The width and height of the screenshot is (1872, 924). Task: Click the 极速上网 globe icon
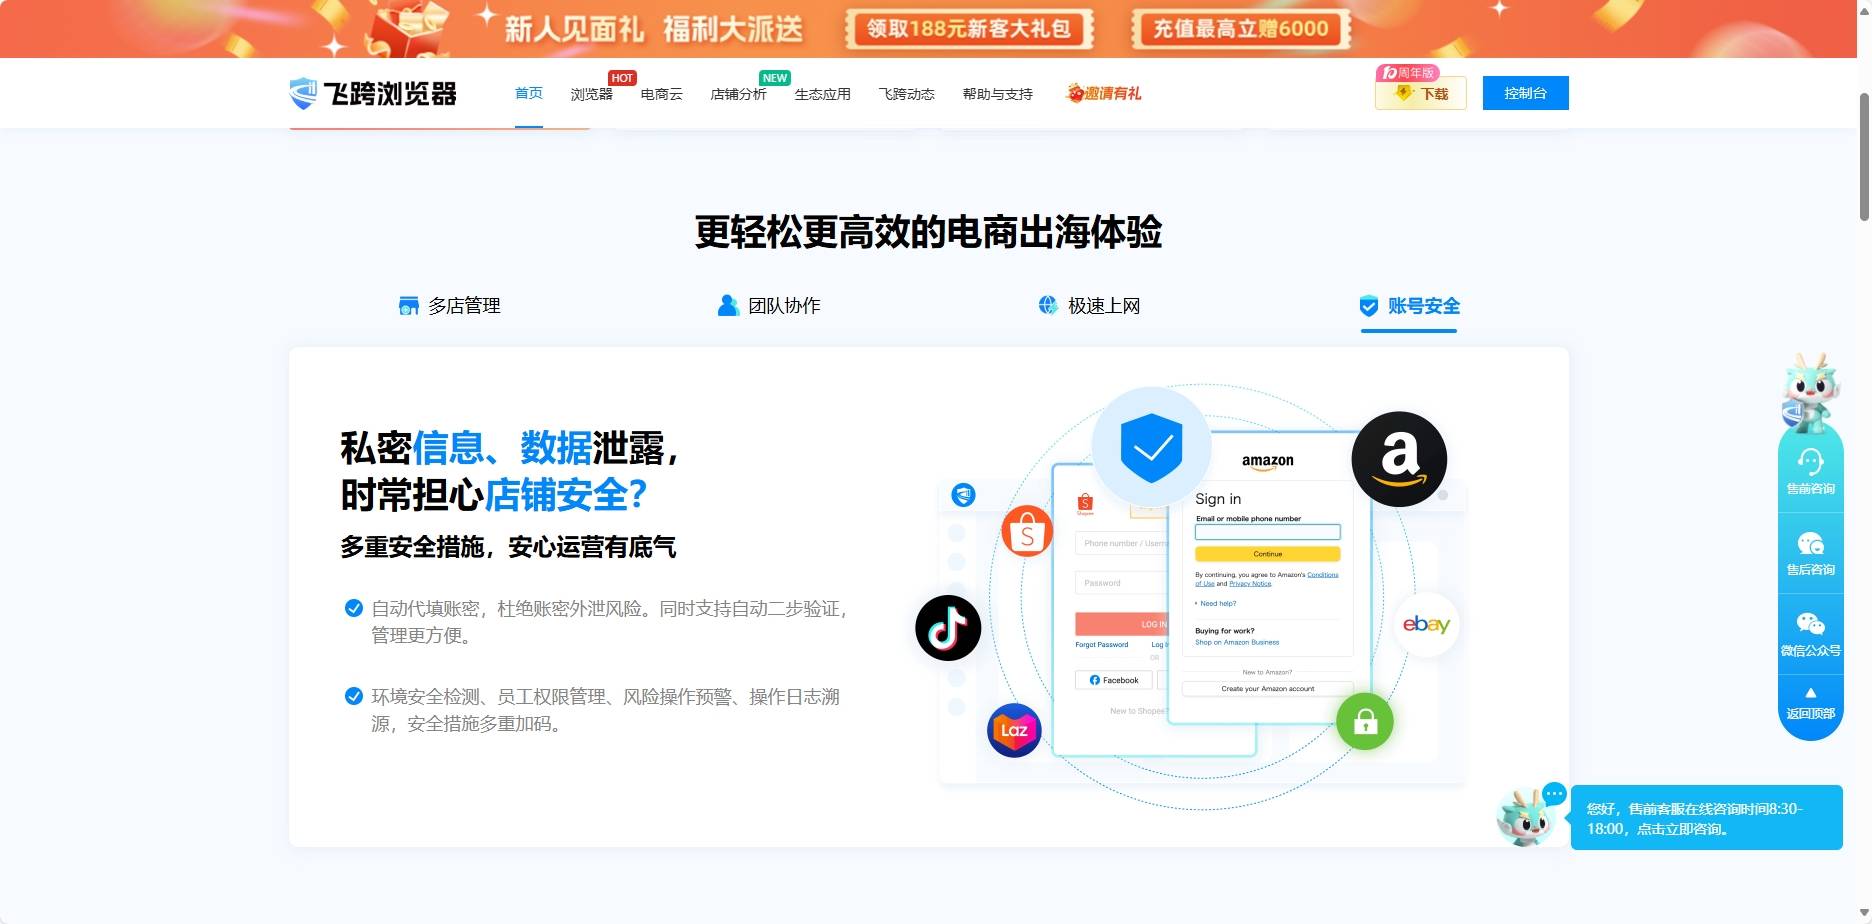click(1048, 305)
